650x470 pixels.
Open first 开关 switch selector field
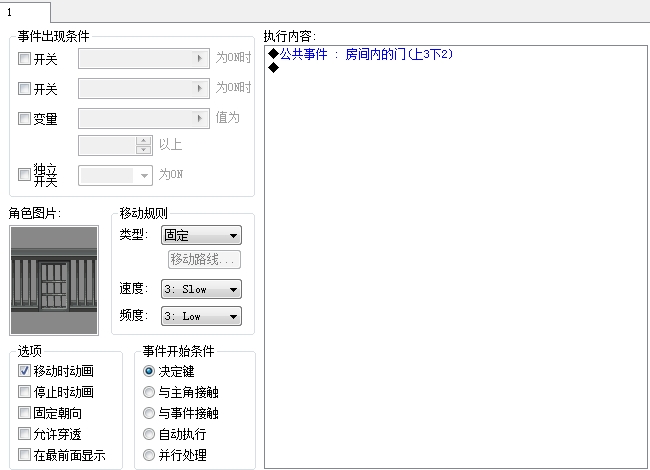[144, 58]
